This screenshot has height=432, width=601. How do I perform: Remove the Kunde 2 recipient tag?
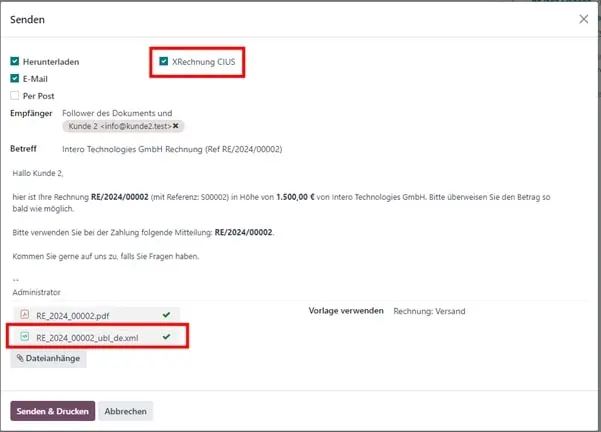pyautogui.click(x=176, y=127)
